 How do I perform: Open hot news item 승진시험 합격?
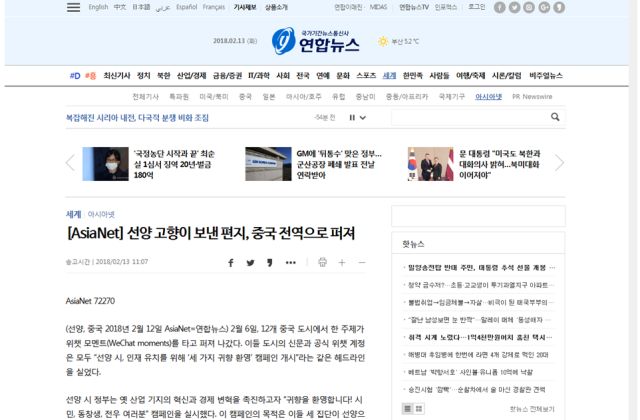tap(477, 390)
